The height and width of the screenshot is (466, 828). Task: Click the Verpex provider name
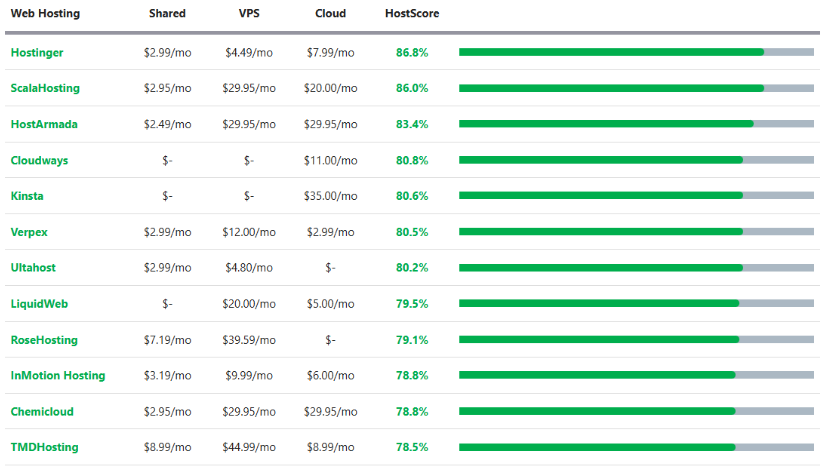tap(29, 232)
